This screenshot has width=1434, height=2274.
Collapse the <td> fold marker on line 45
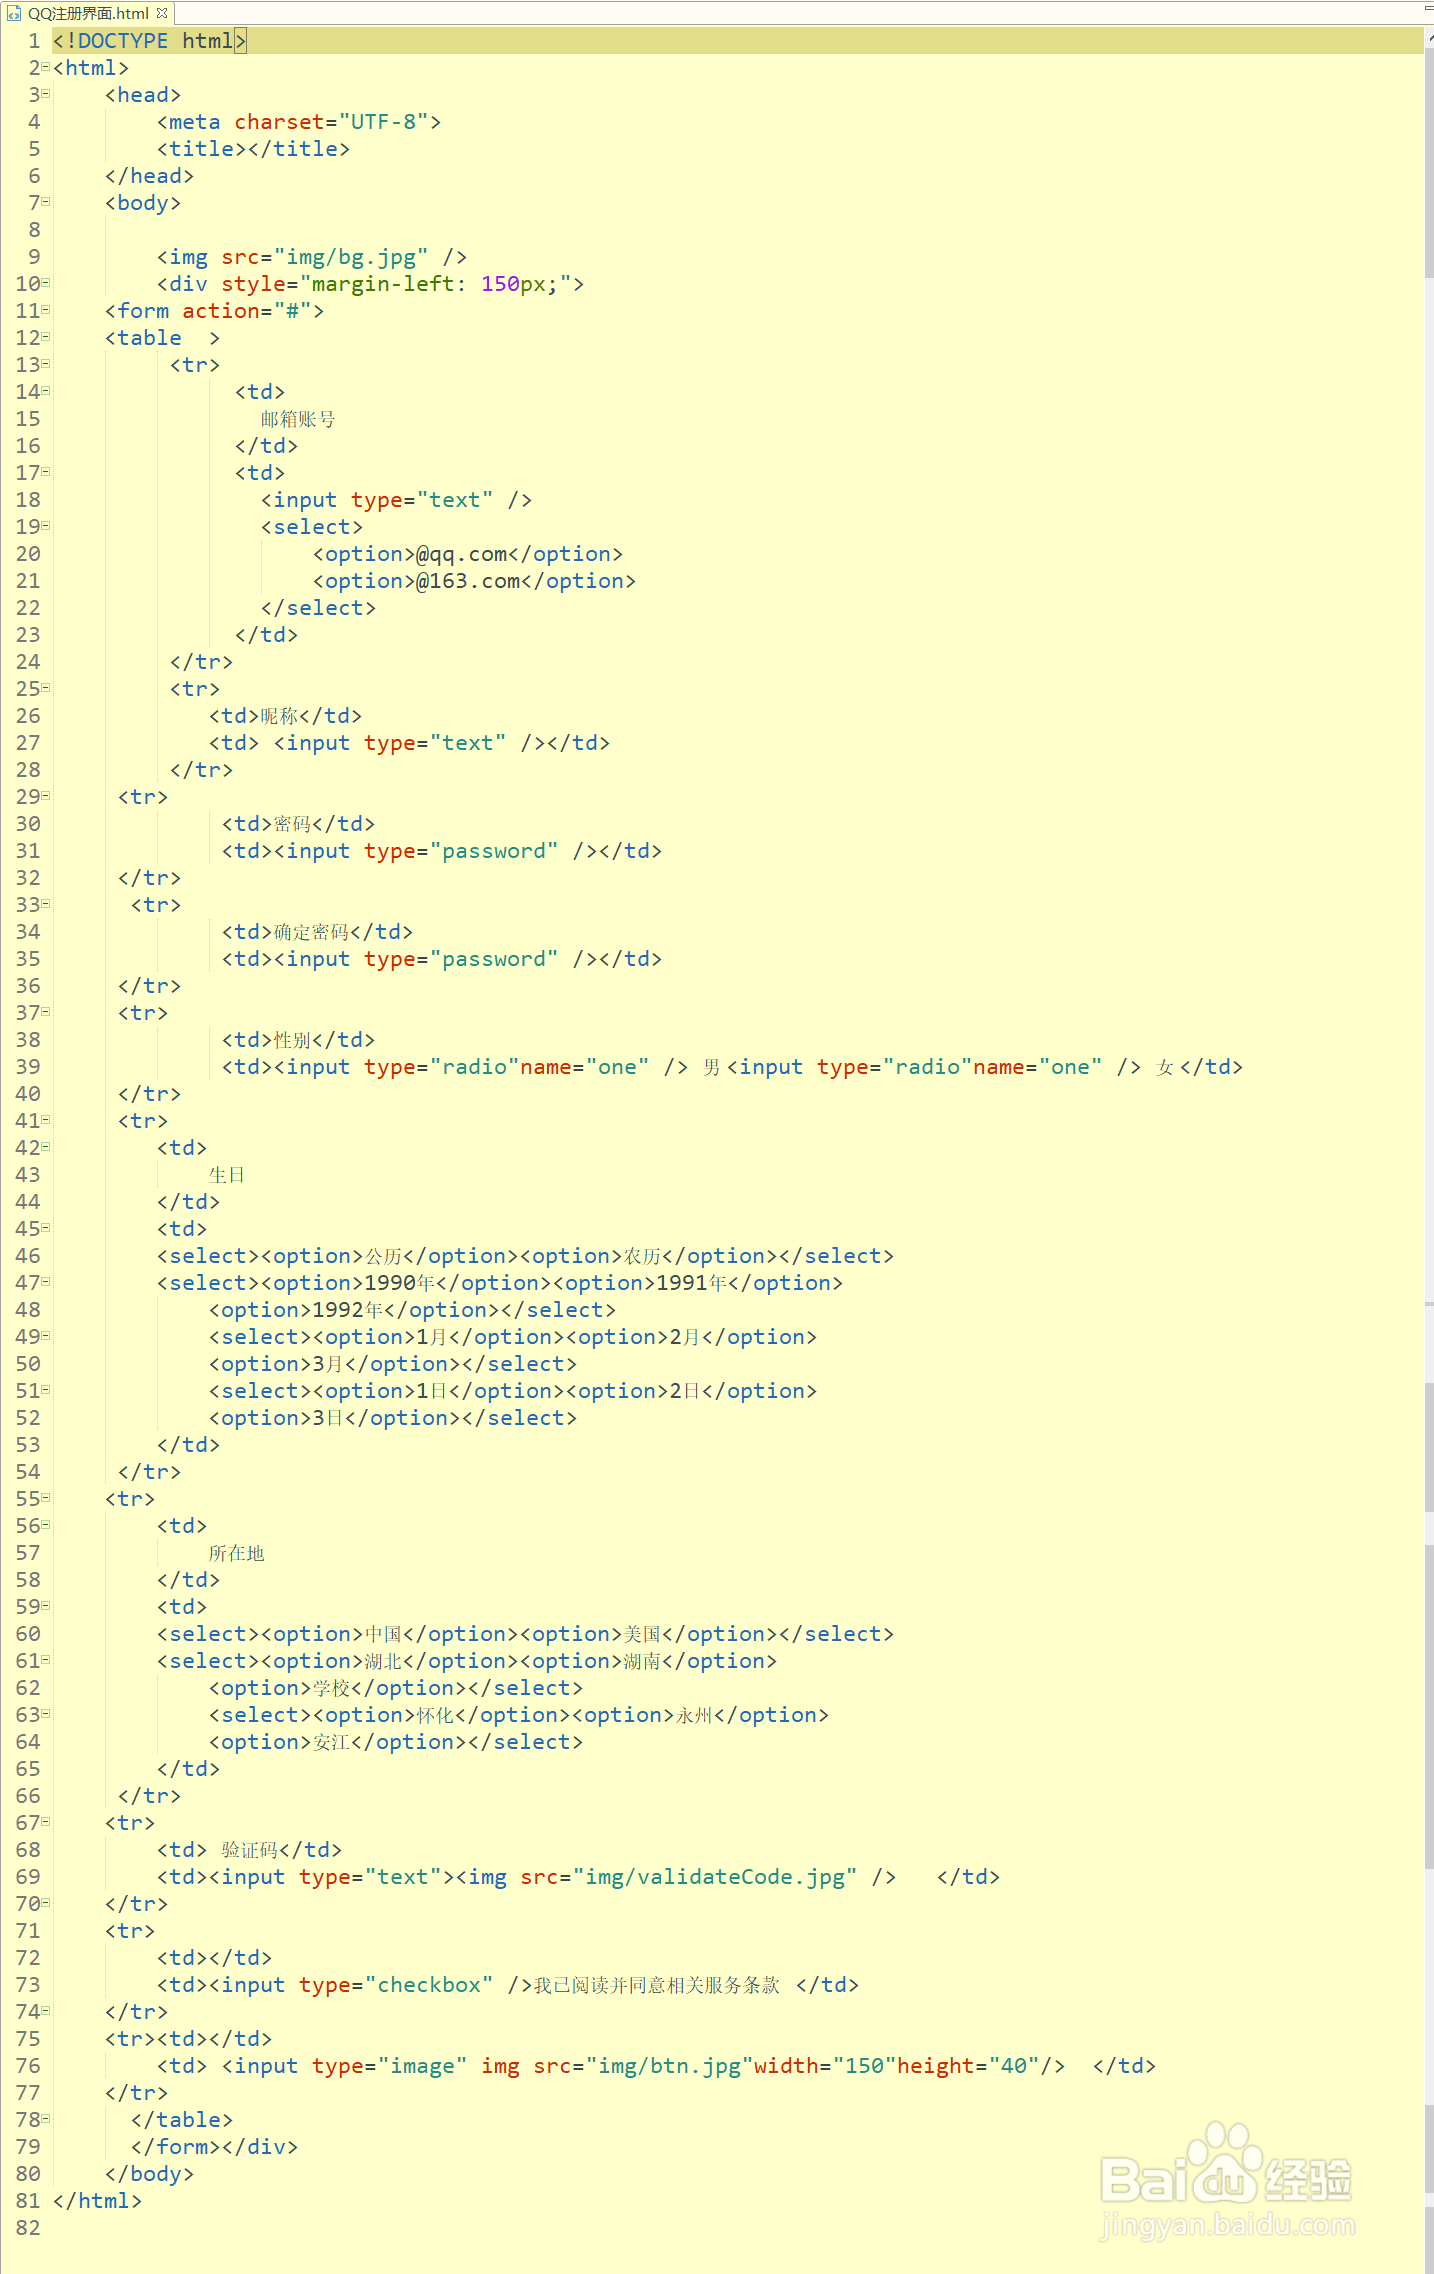[46, 1227]
